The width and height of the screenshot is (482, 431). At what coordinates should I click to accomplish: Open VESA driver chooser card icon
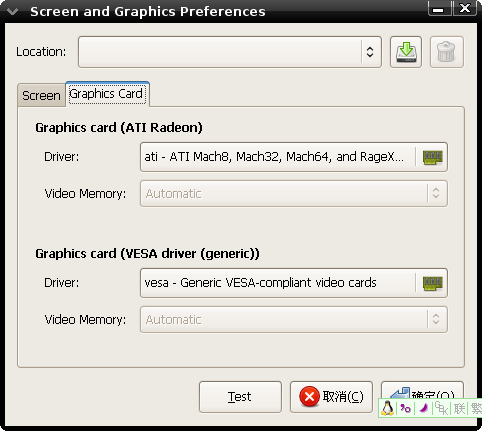[432, 283]
